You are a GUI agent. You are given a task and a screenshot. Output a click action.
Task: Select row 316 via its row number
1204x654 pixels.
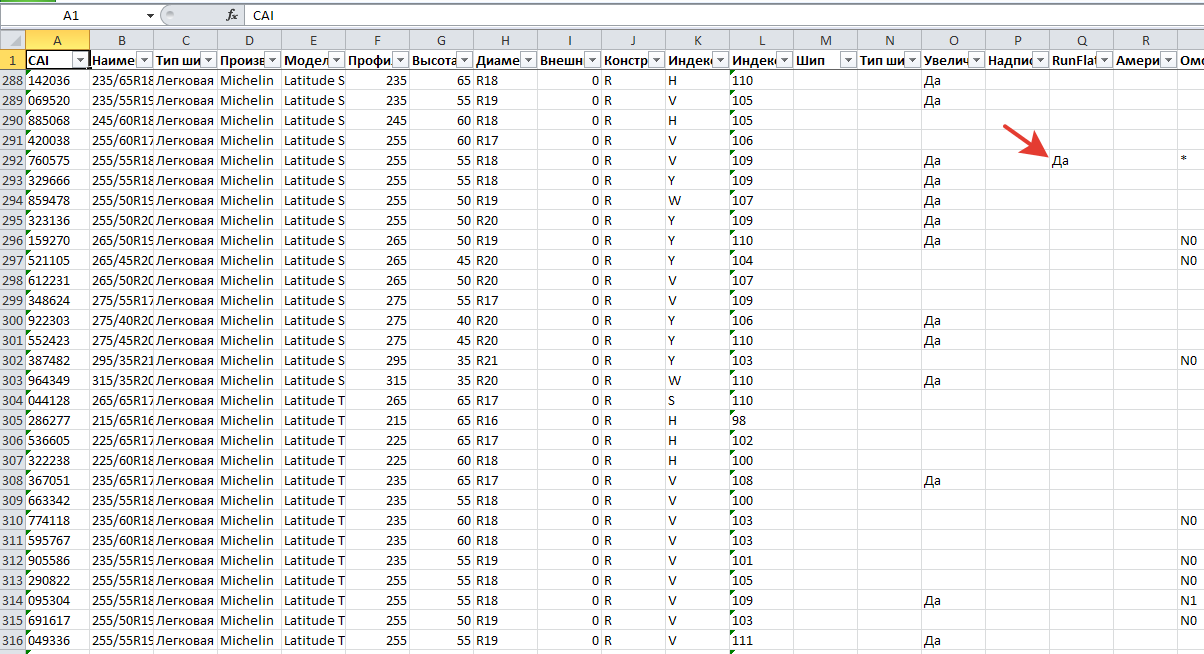pyautogui.click(x=12, y=640)
